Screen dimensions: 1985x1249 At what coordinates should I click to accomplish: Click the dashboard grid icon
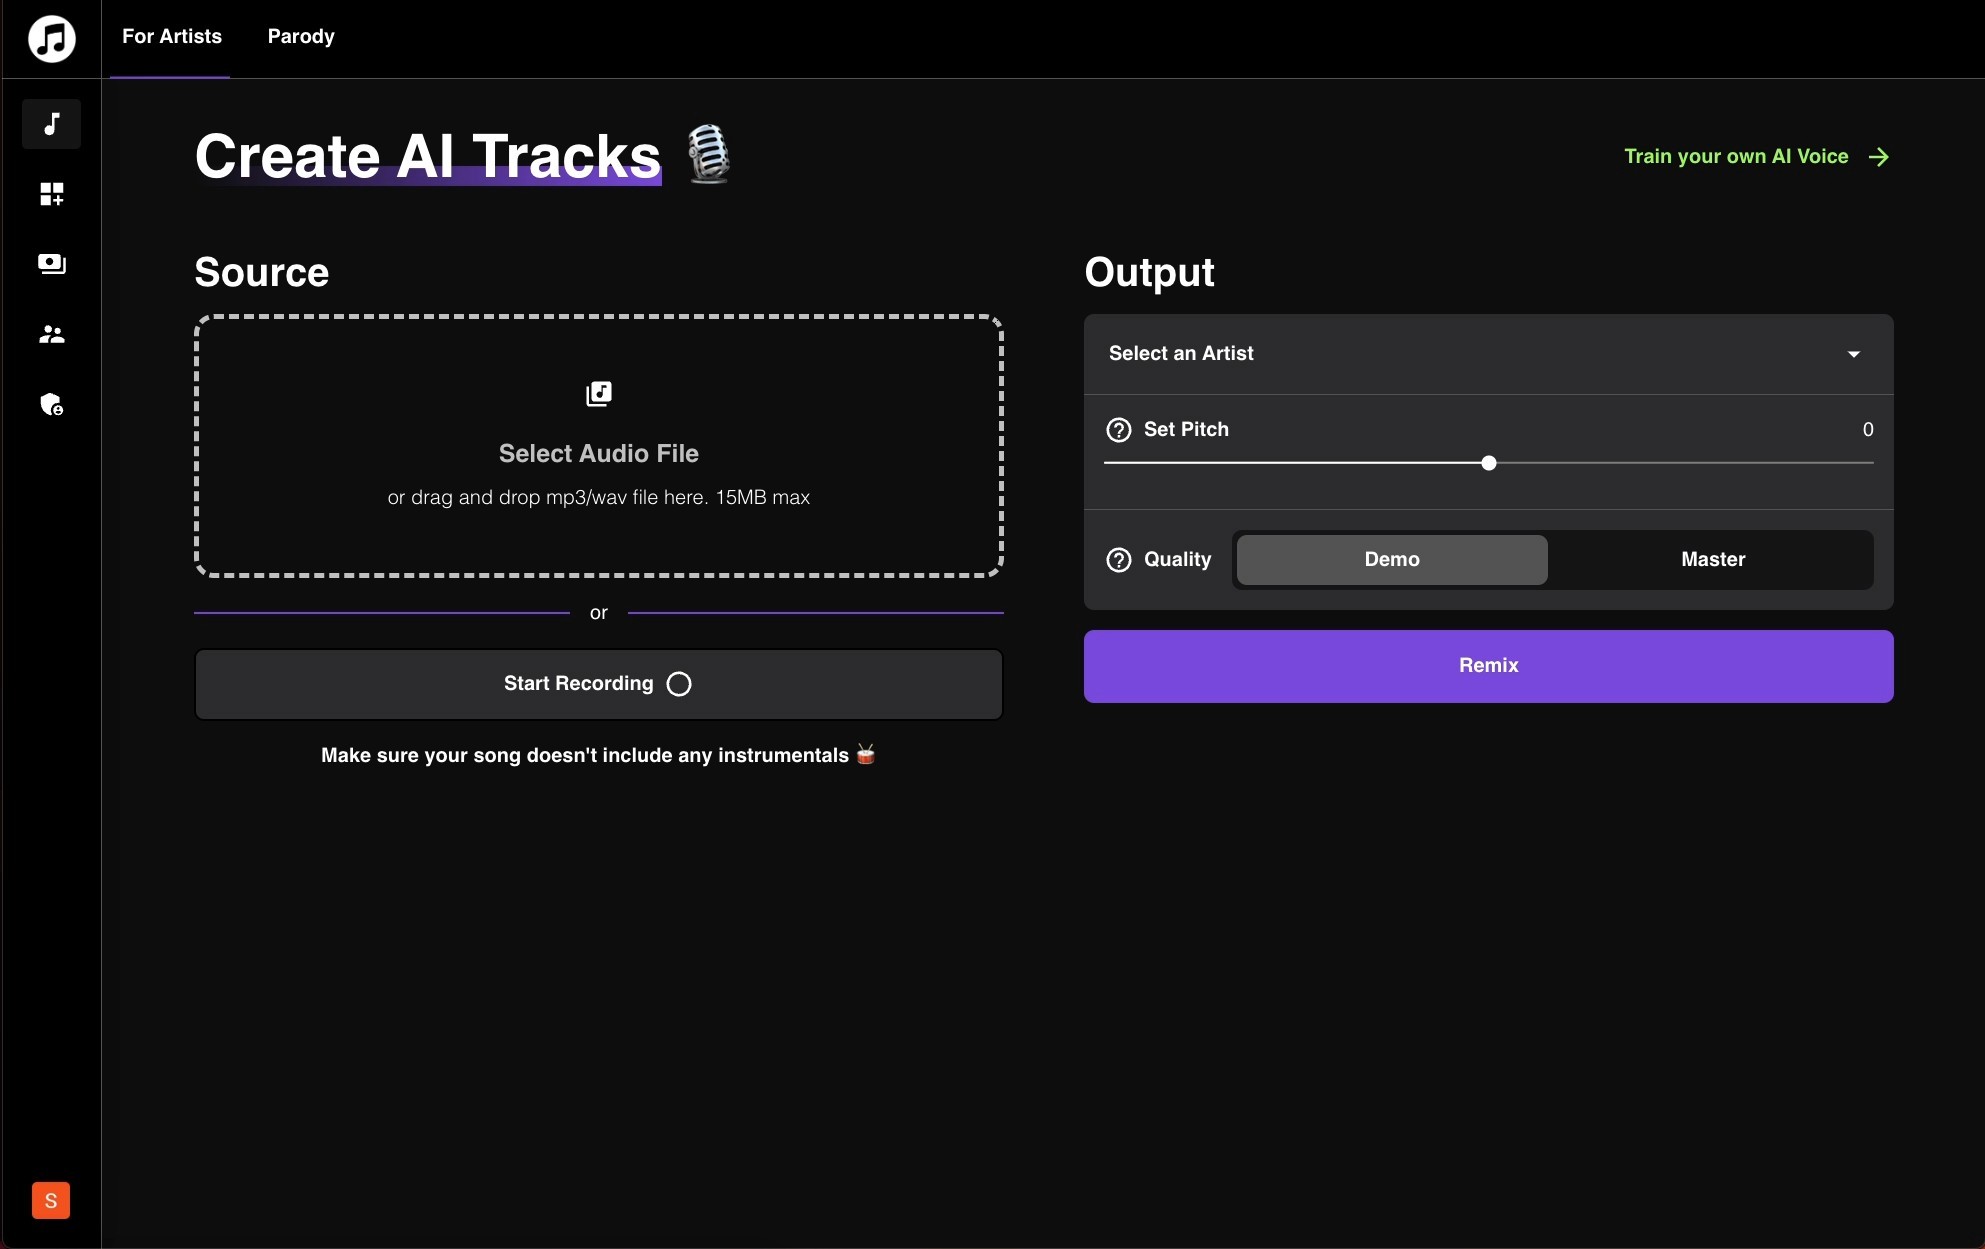[50, 194]
